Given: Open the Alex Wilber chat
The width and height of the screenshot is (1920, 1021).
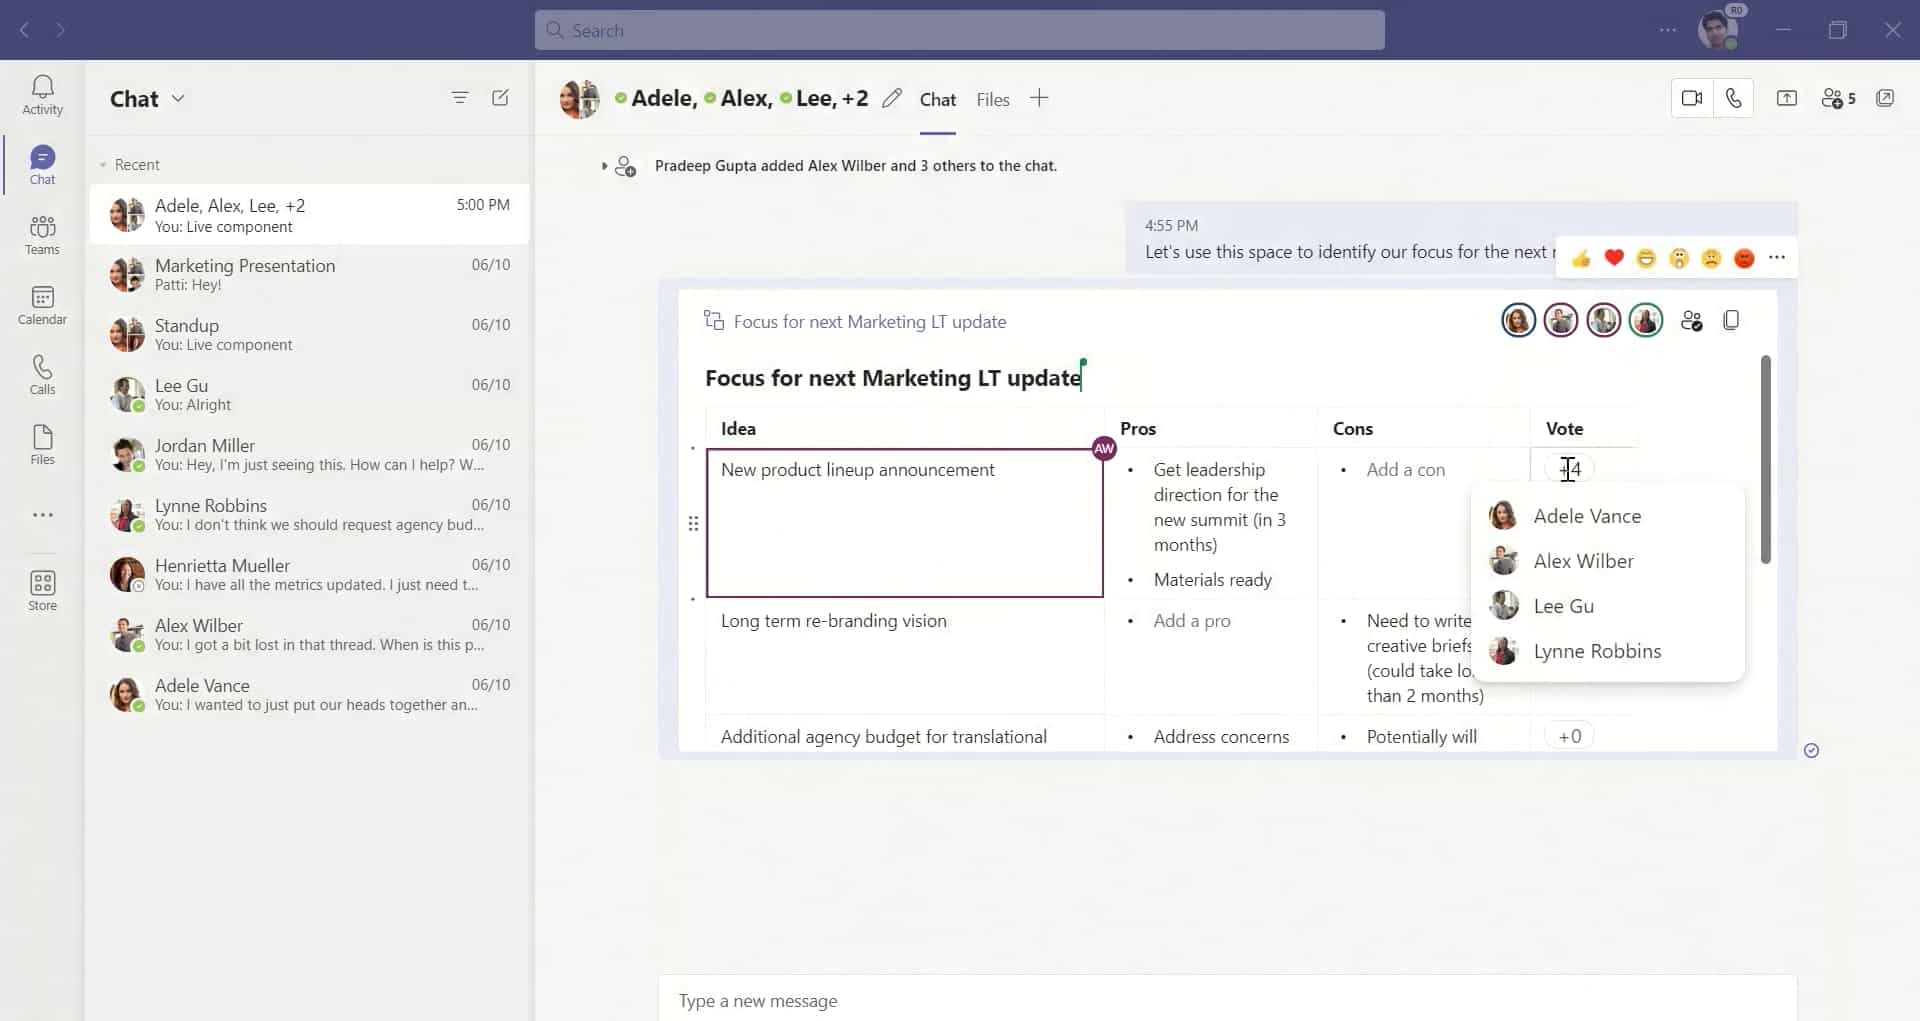Looking at the screenshot, I should click(x=310, y=634).
